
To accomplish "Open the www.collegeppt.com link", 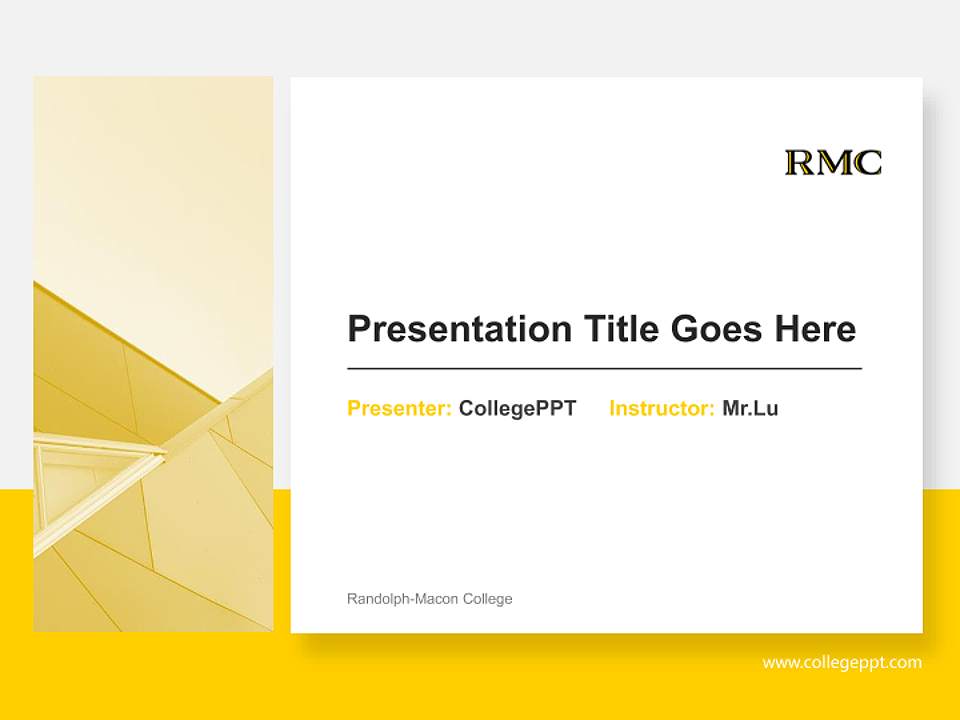I will coord(842,662).
